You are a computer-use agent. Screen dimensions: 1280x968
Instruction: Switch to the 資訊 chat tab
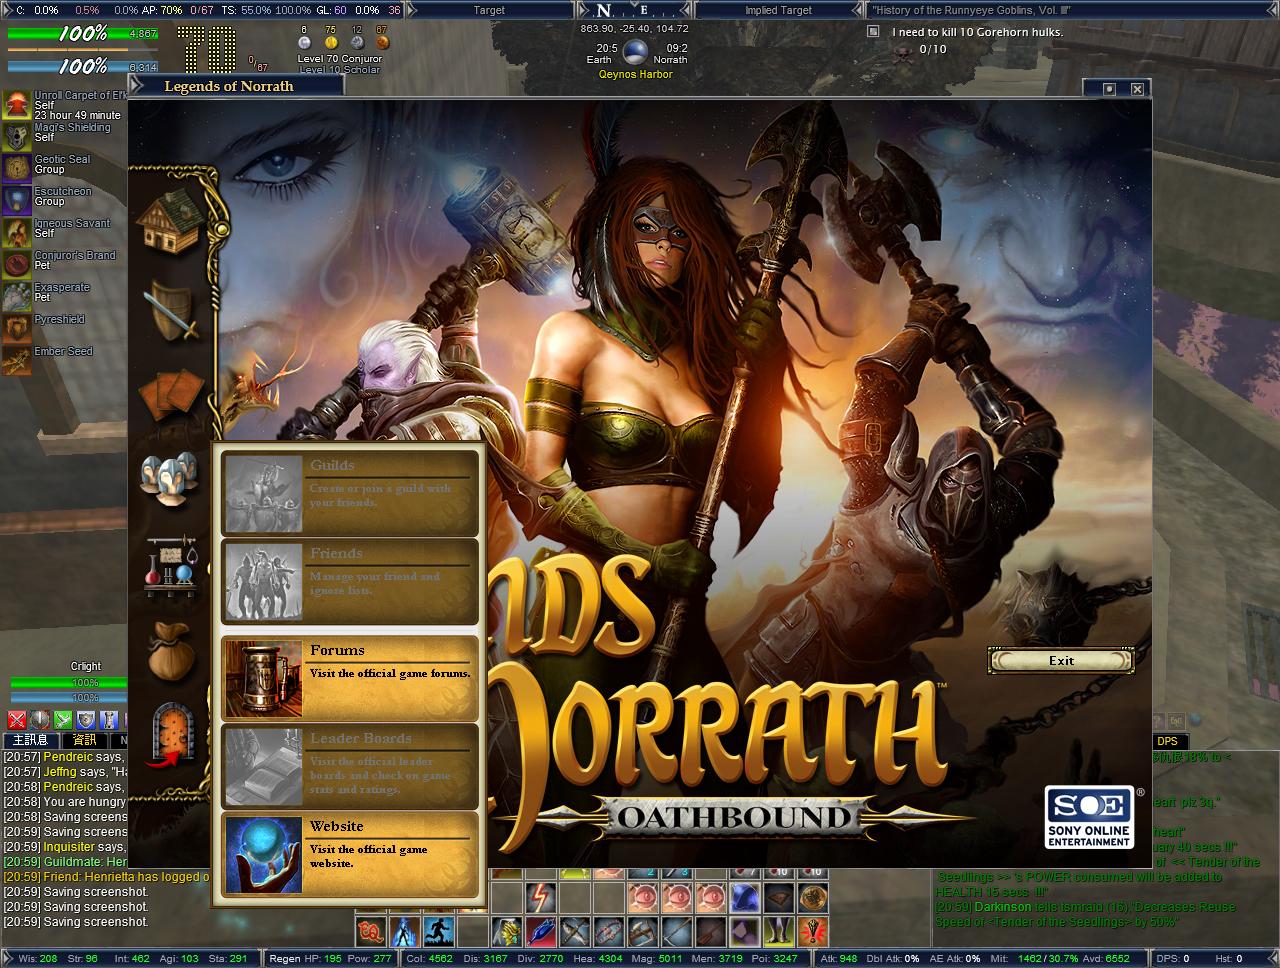(85, 740)
